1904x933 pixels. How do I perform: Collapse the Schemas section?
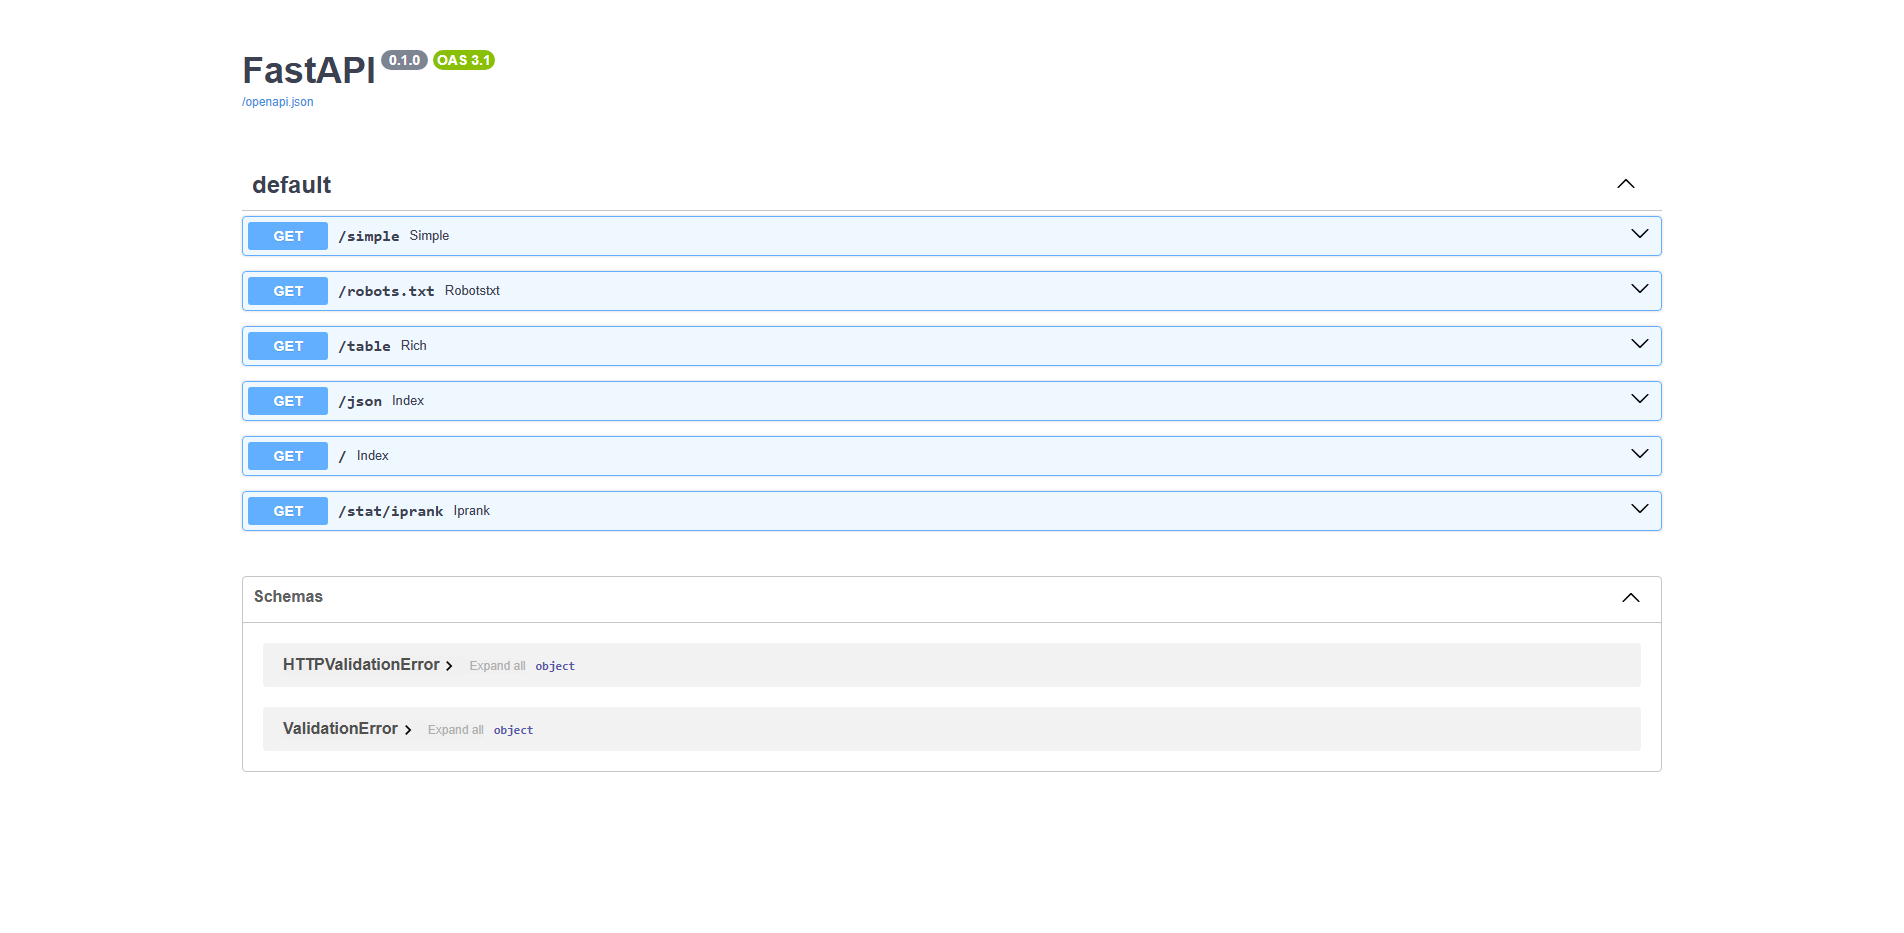(1631, 597)
